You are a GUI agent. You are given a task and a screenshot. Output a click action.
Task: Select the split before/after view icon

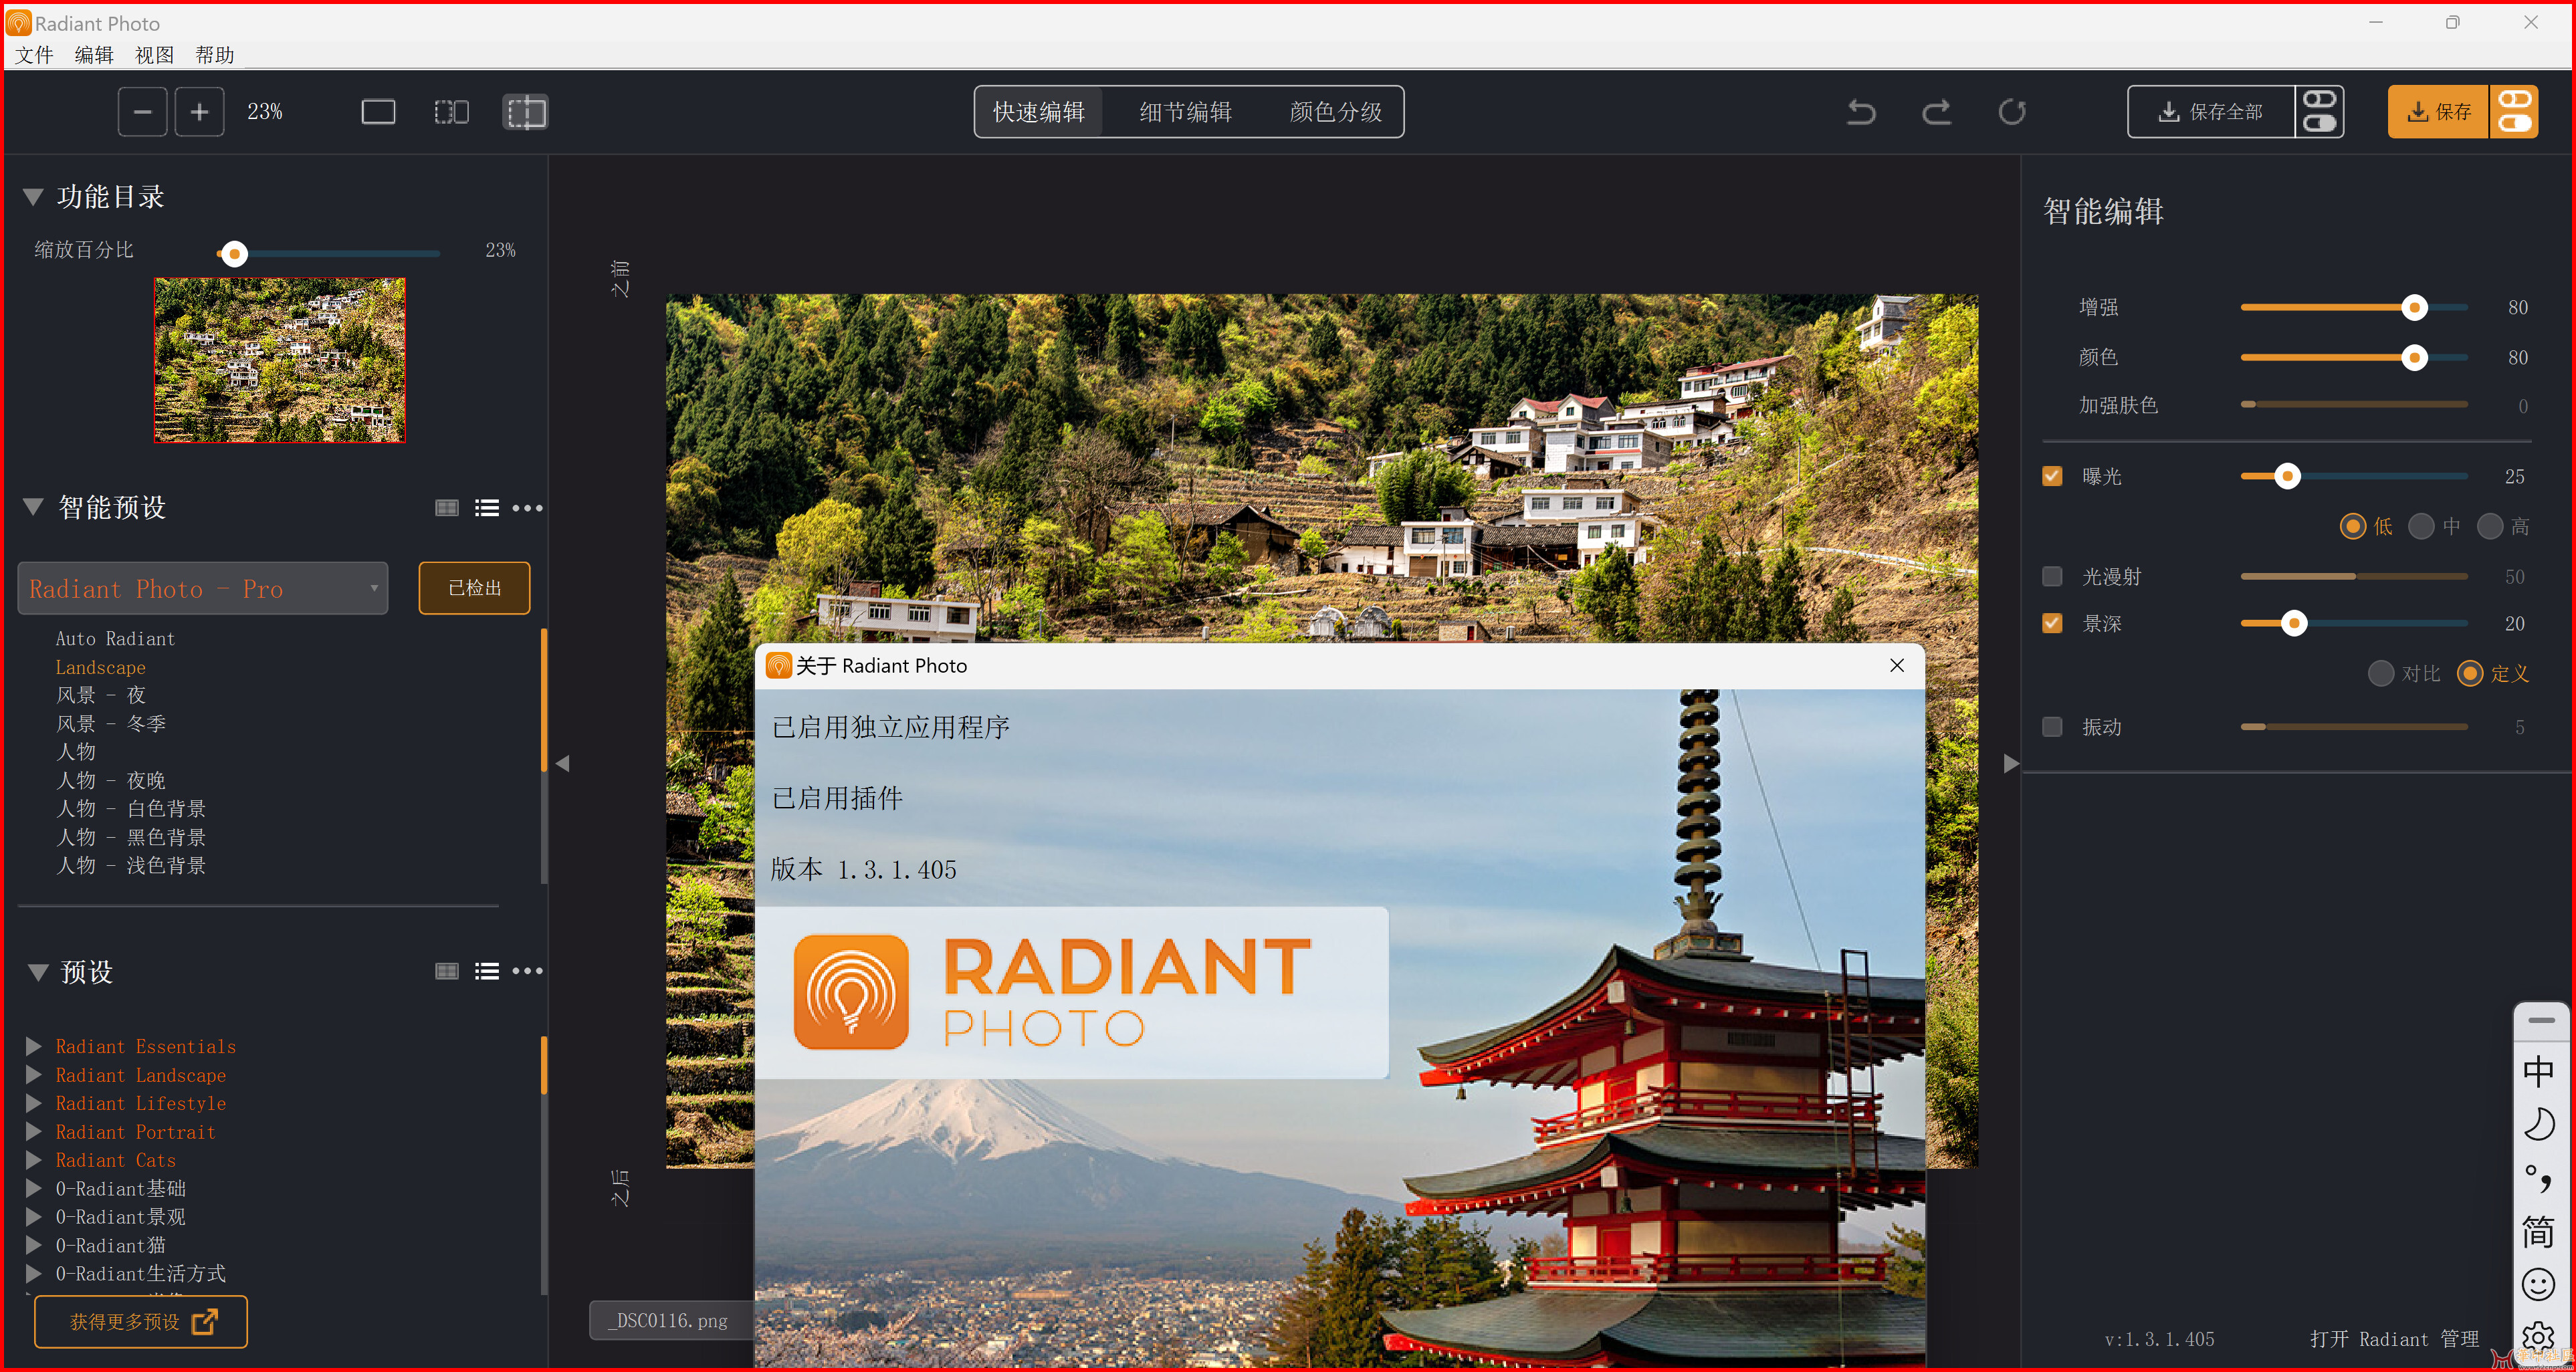click(525, 112)
